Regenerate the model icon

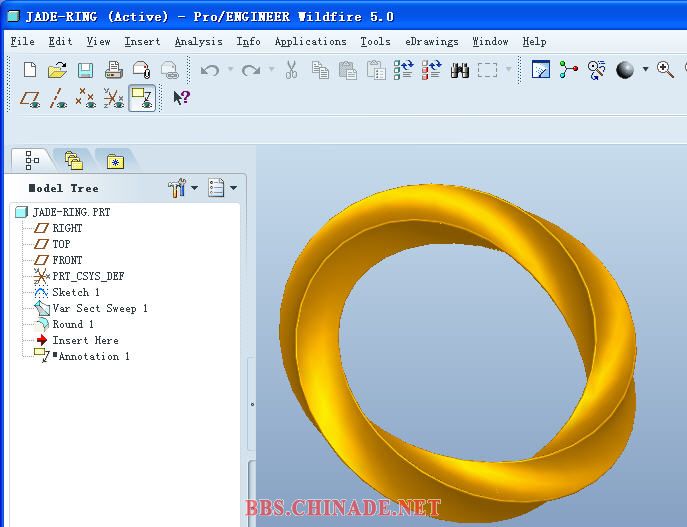pyautogui.click(x=404, y=70)
